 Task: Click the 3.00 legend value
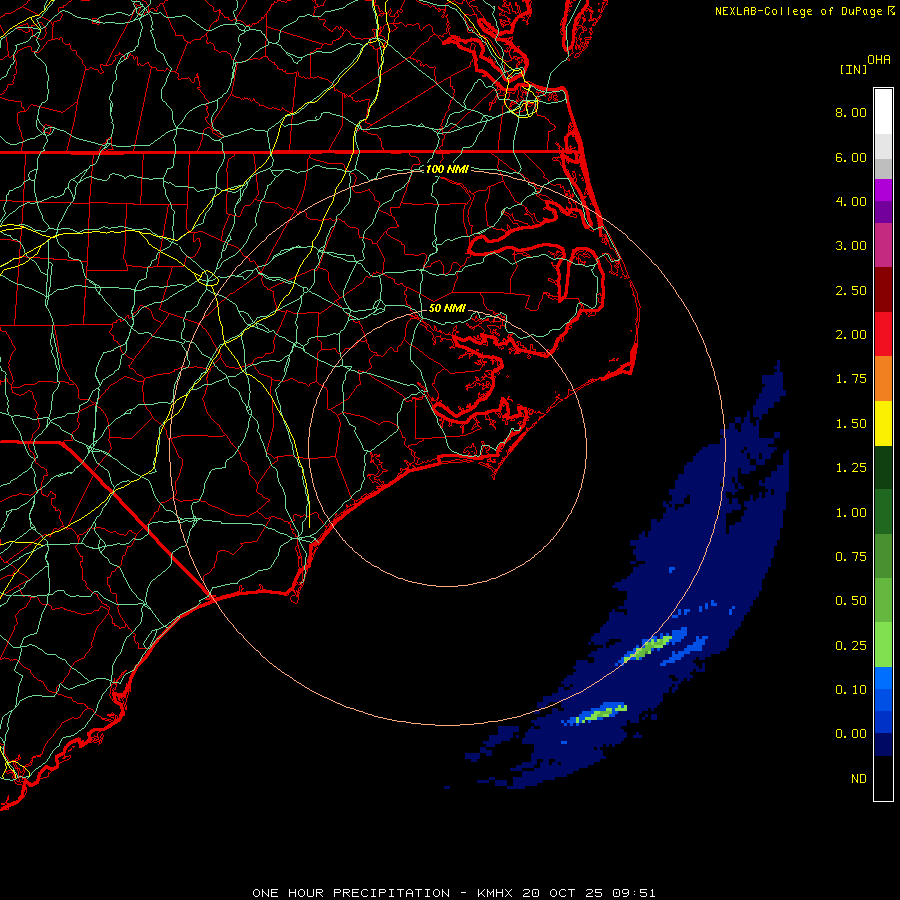tap(851, 246)
